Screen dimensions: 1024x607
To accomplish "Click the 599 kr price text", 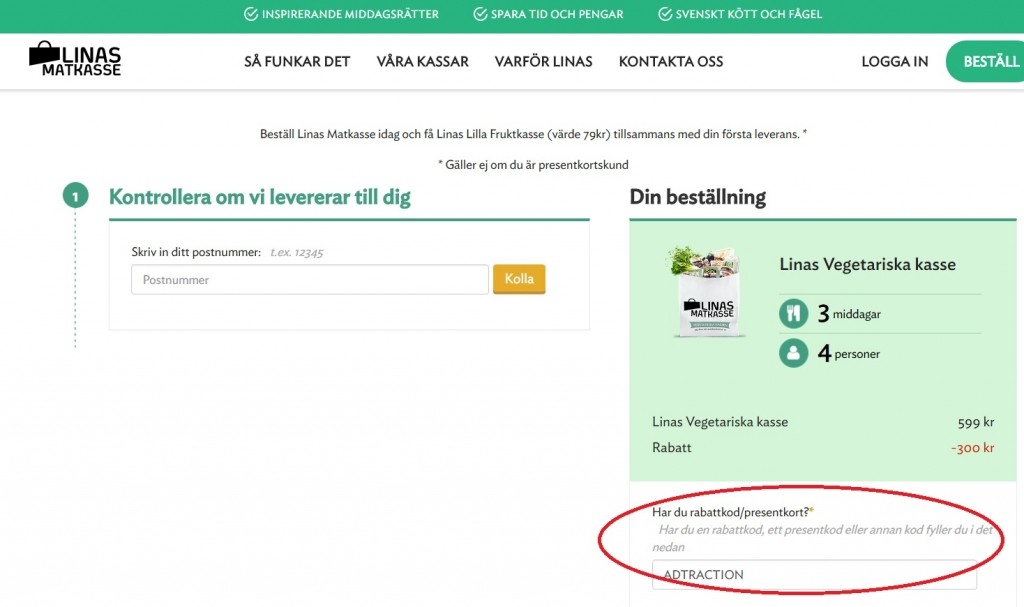I will click(x=976, y=423).
